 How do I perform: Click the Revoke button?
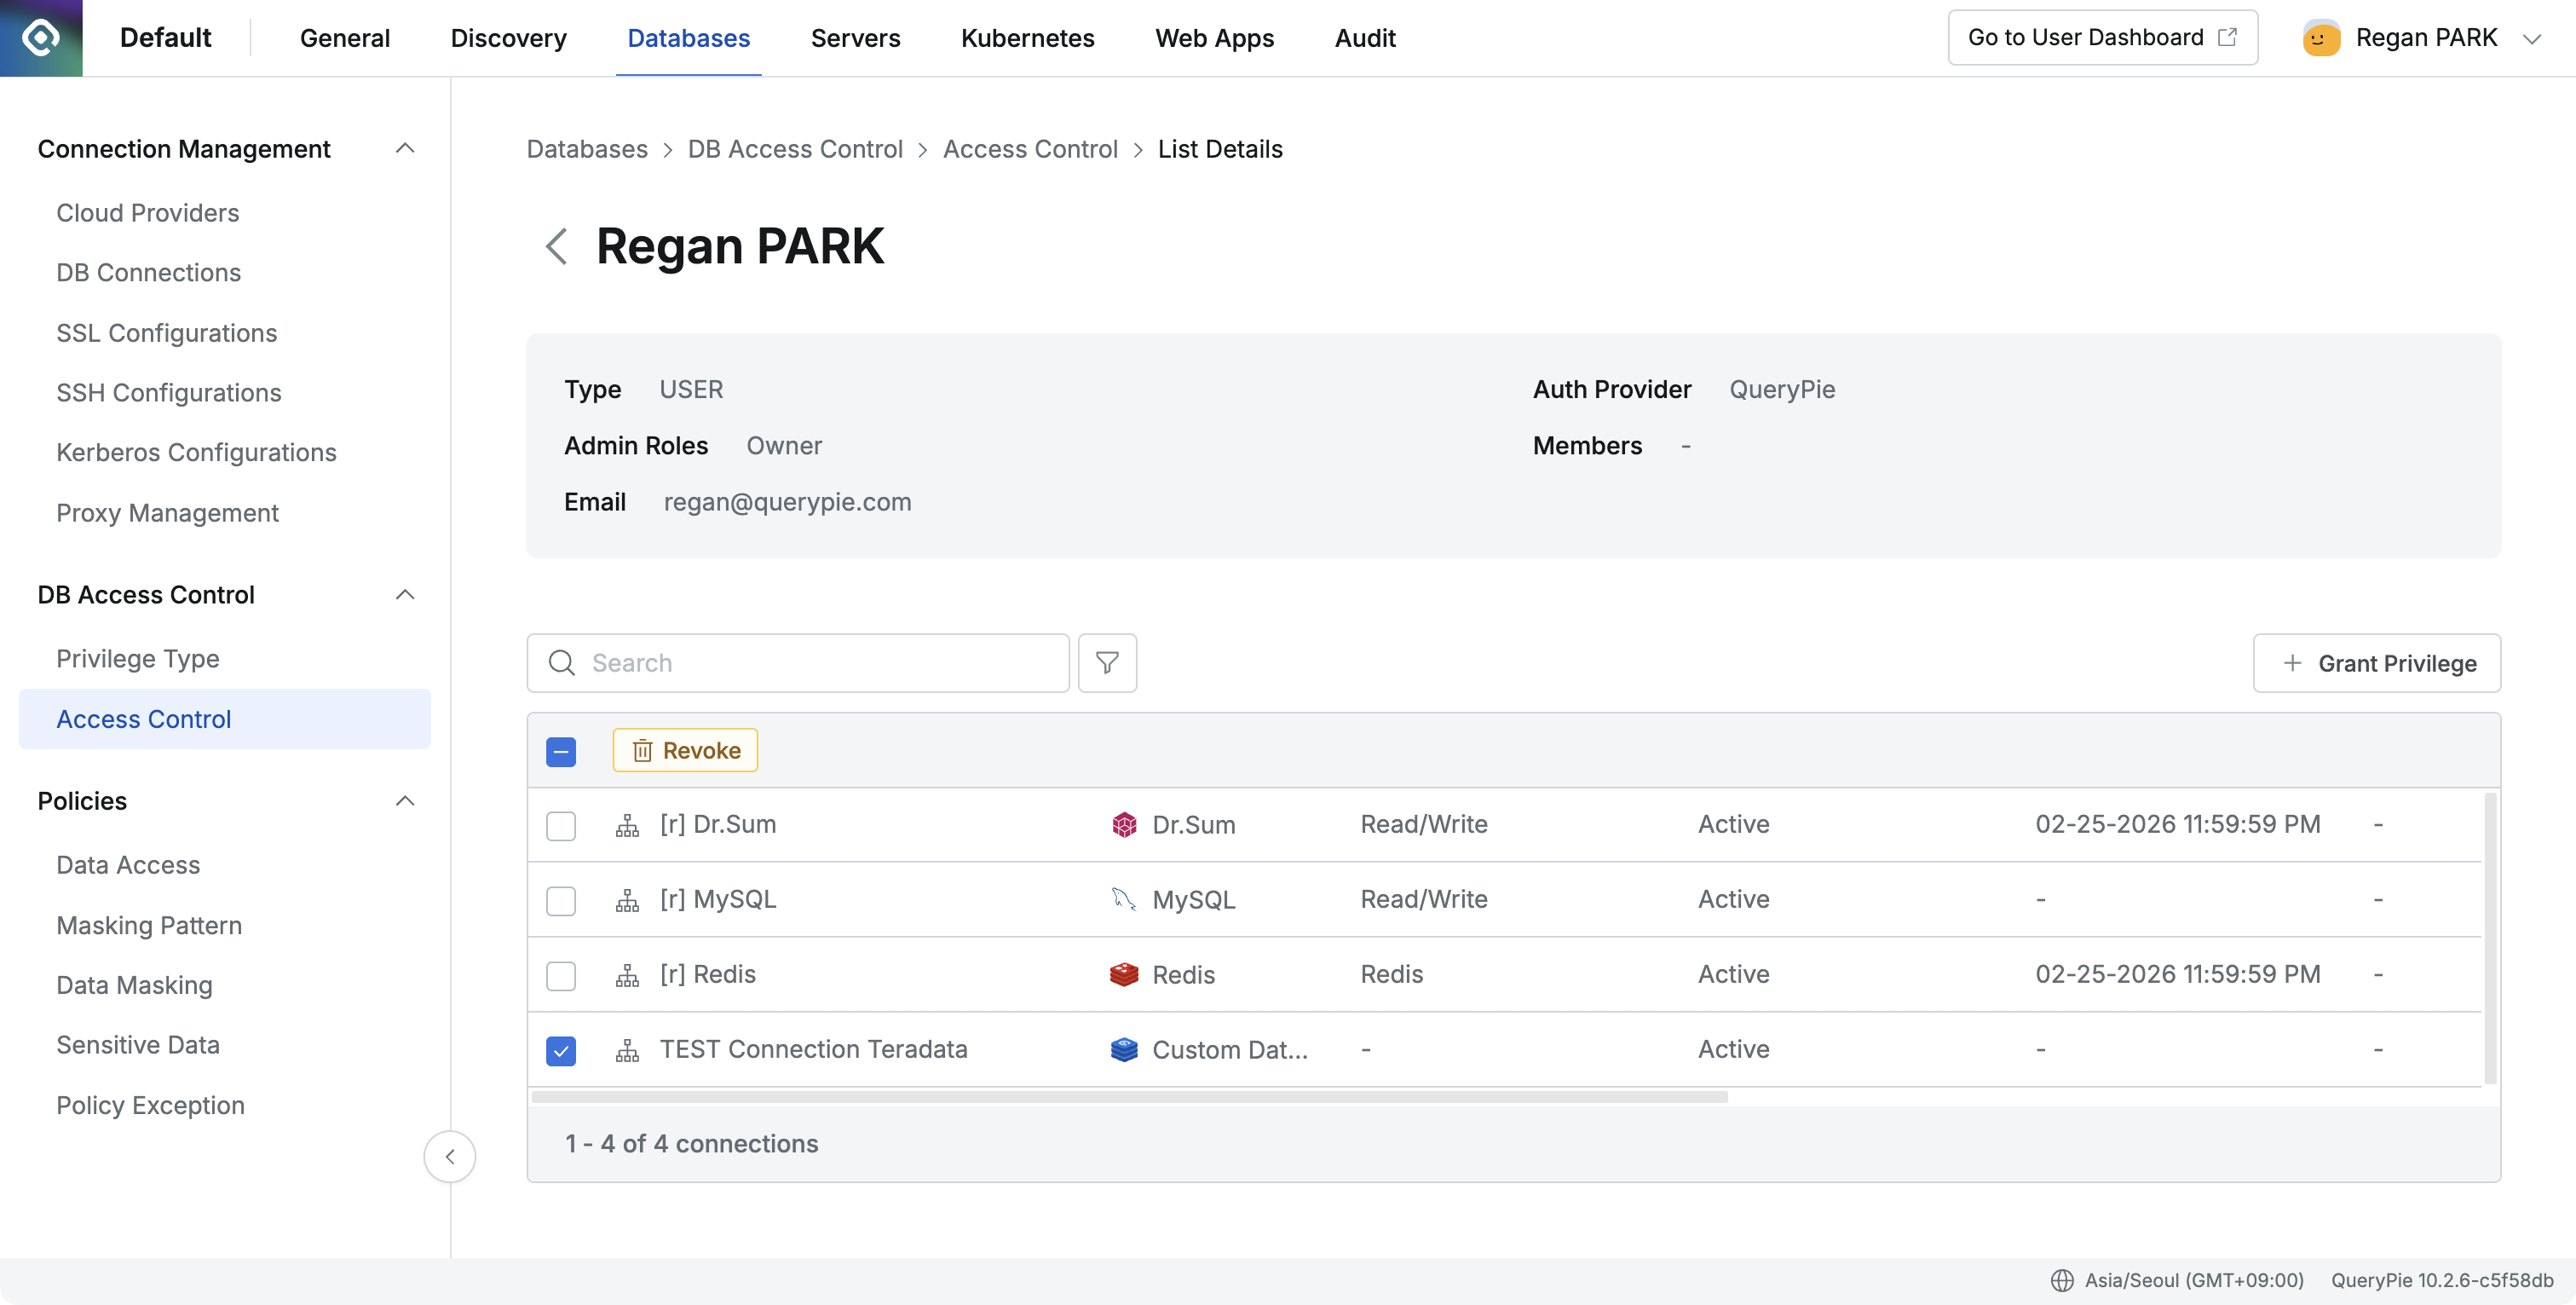685,751
